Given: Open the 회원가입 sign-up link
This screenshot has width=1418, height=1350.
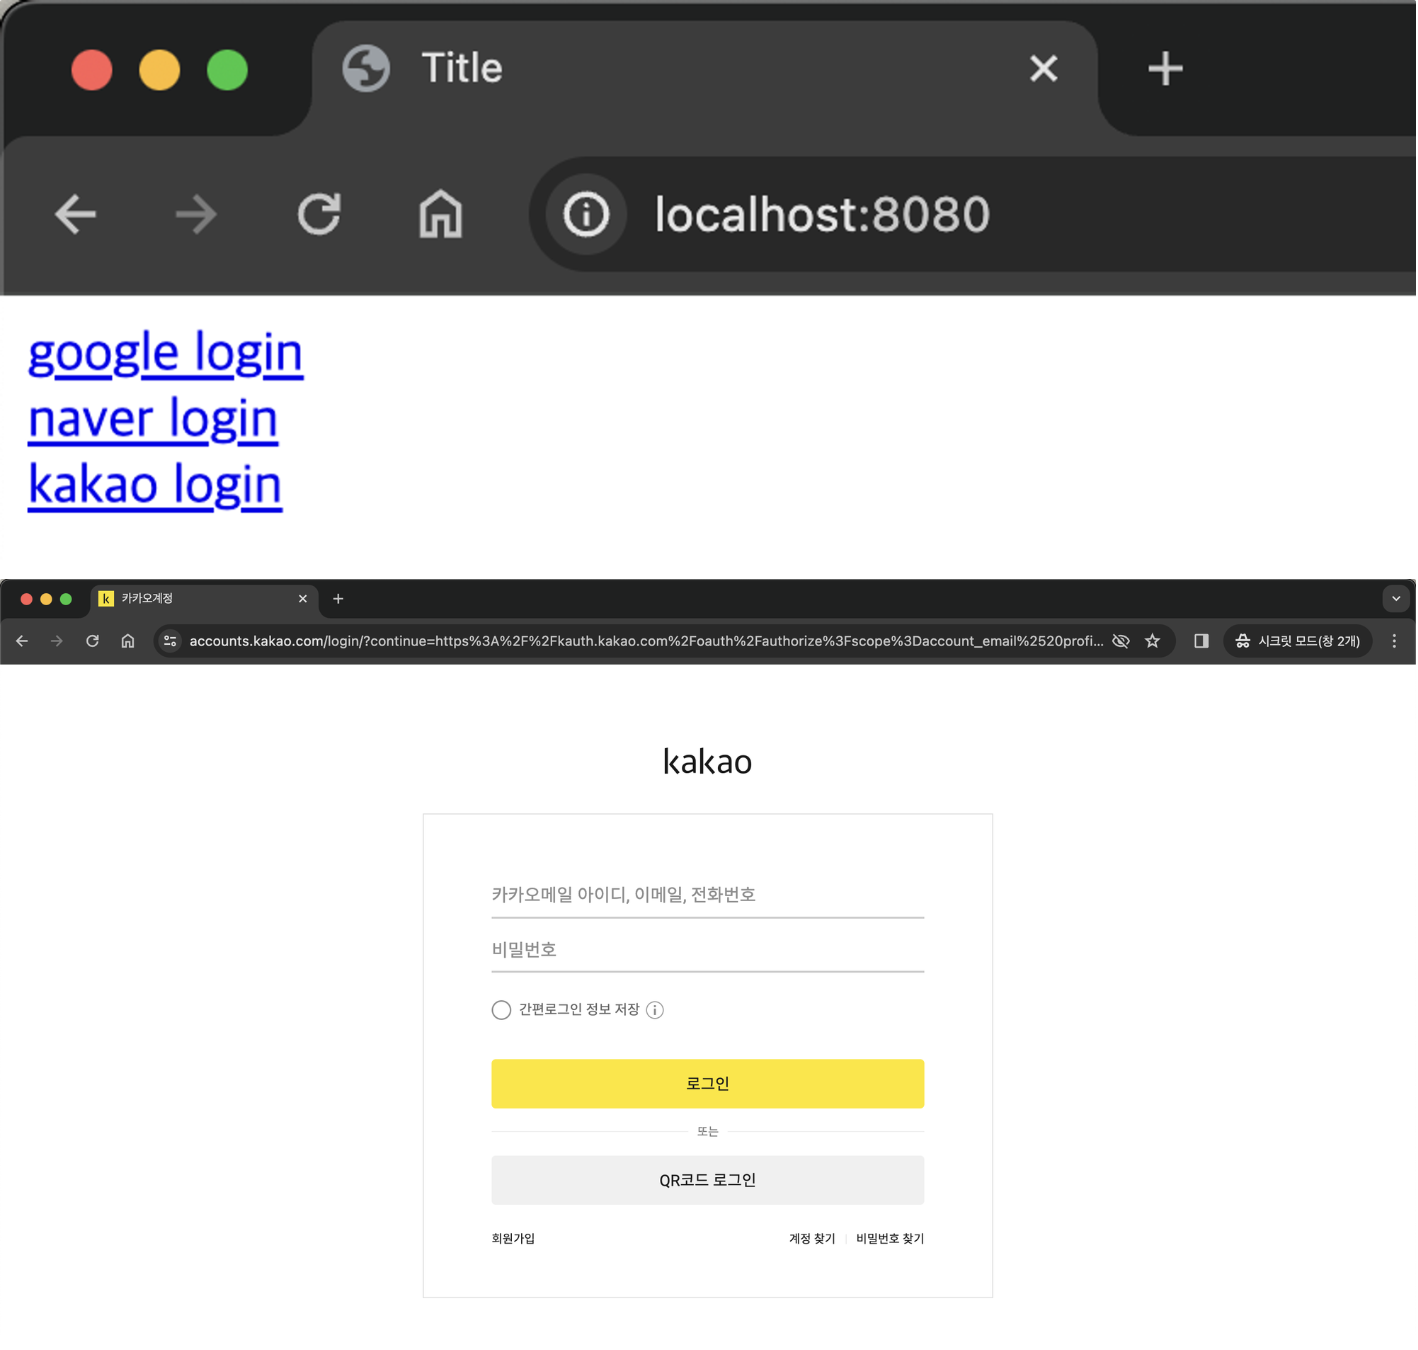Looking at the screenshot, I should click(x=513, y=1238).
